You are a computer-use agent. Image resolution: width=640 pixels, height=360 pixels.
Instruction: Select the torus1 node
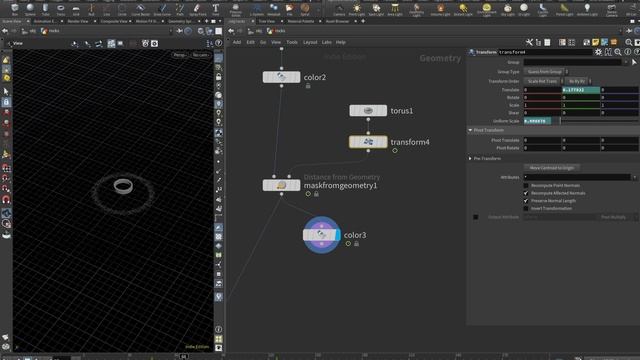point(368,111)
